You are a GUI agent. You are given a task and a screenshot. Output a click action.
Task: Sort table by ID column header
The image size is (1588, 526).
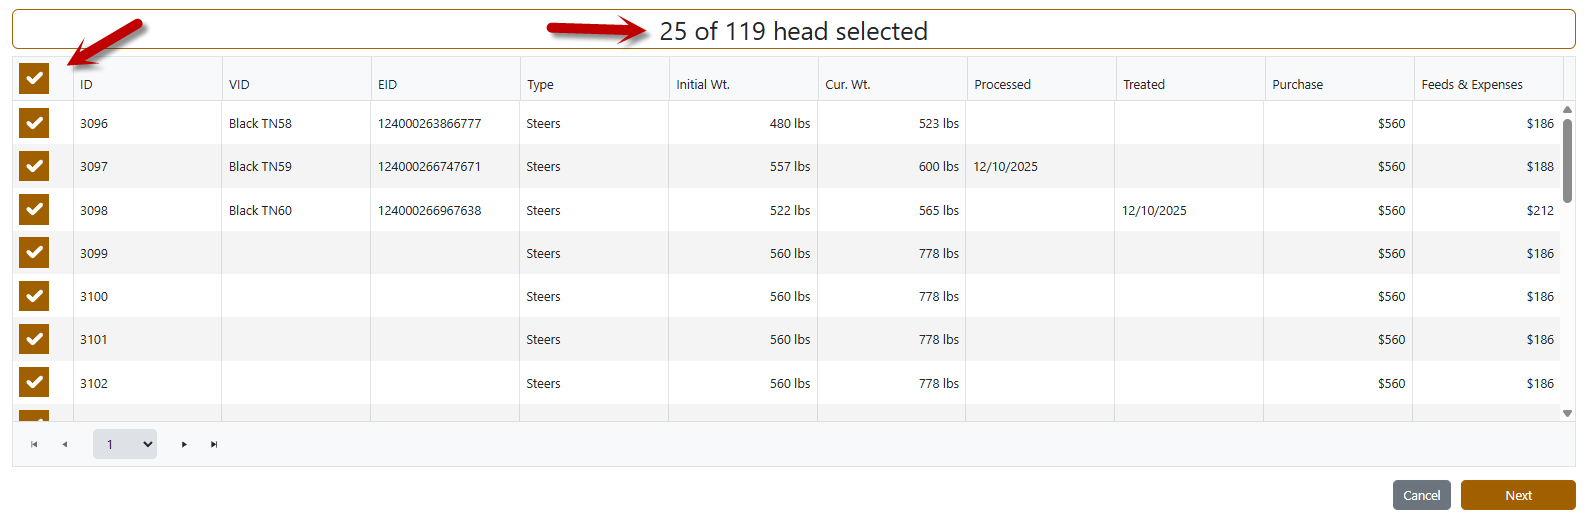click(87, 85)
